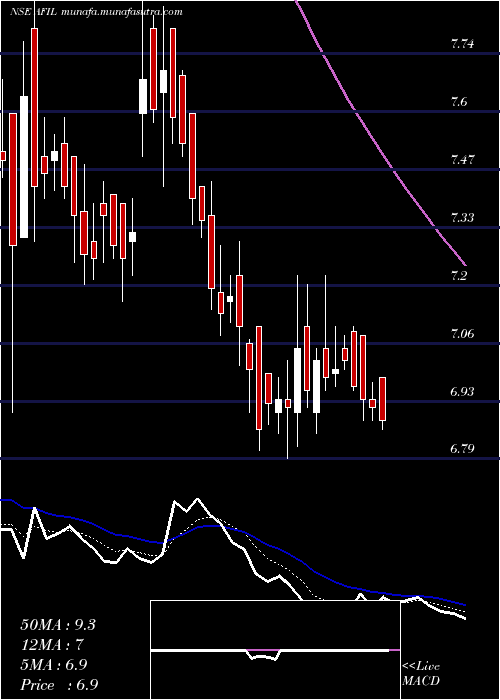Click the 6.93 price axis label

(462, 392)
